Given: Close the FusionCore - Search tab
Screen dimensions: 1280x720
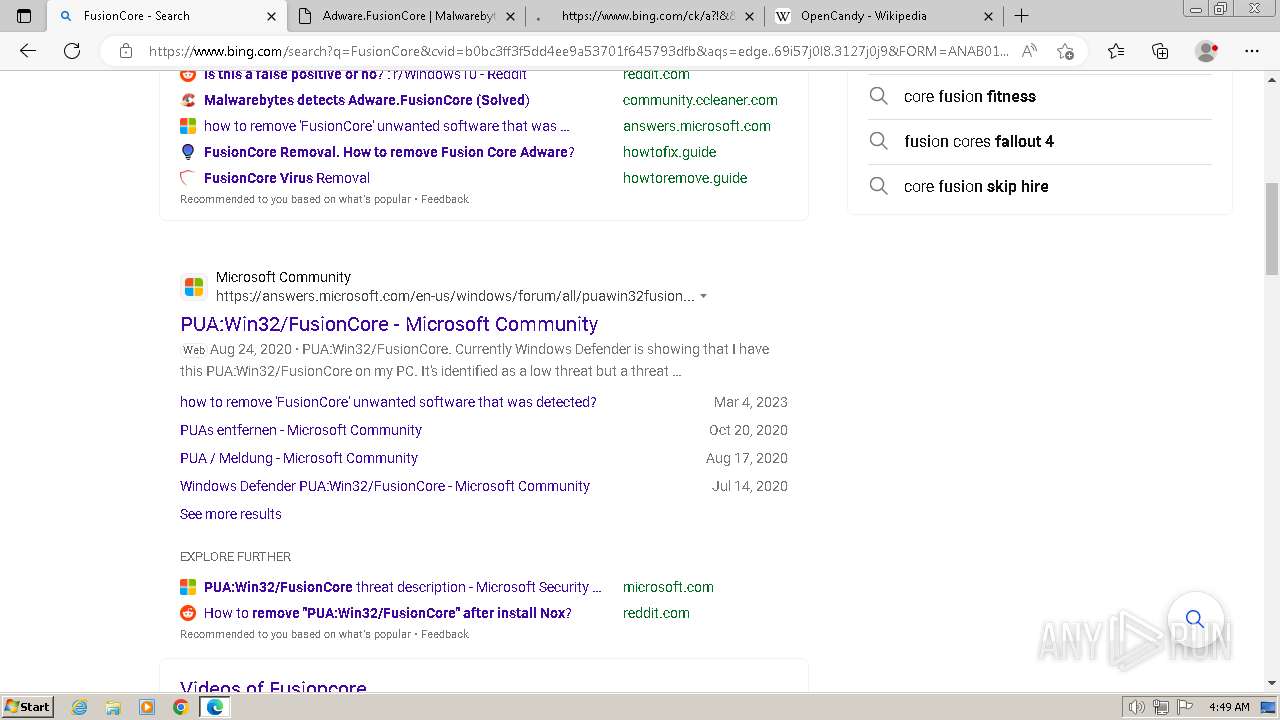Looking at the screenshot, I should point(271,16).
